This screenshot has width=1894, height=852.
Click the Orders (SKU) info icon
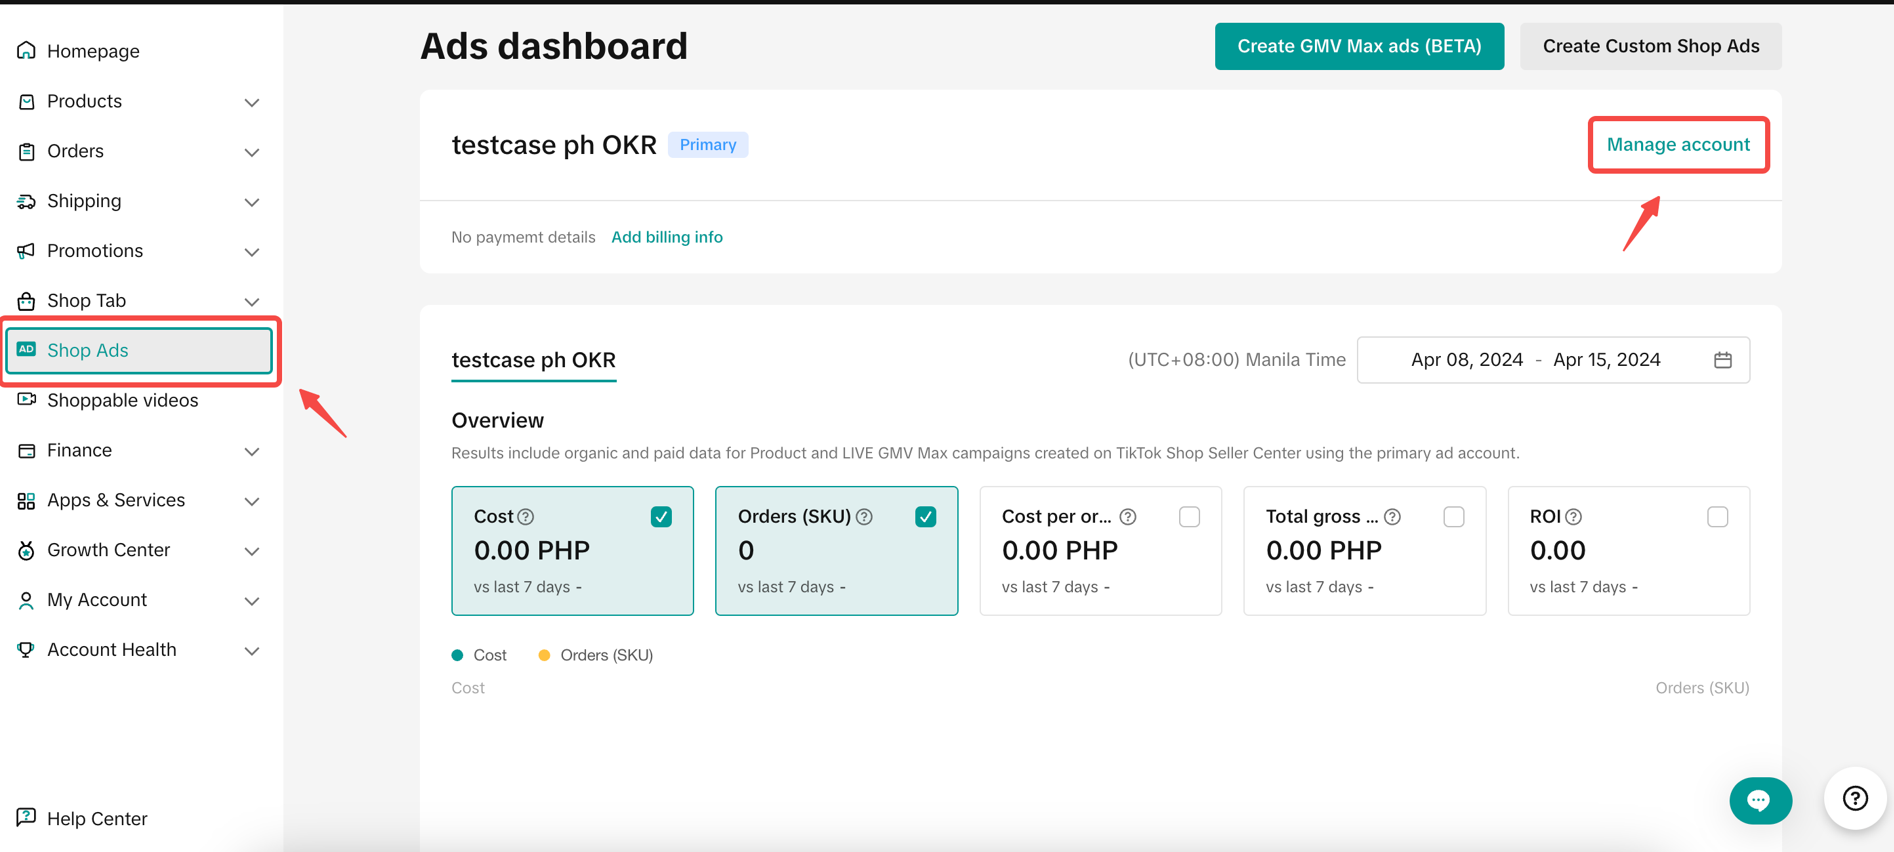pos(865,517)
